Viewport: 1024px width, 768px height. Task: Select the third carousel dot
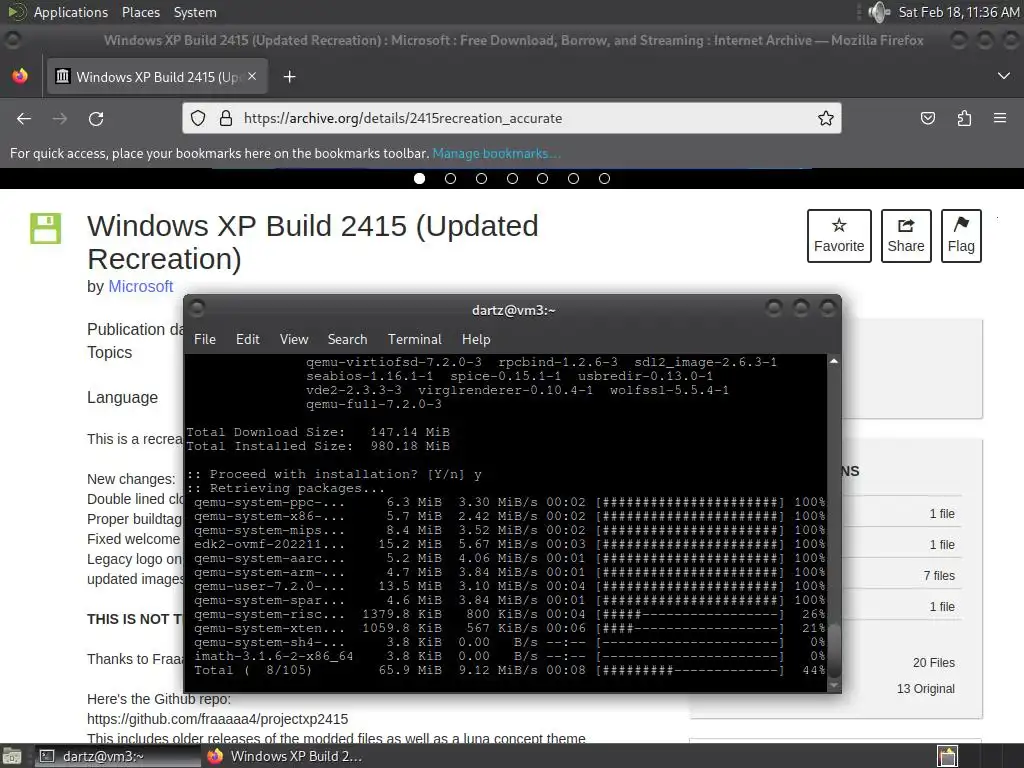481,178
